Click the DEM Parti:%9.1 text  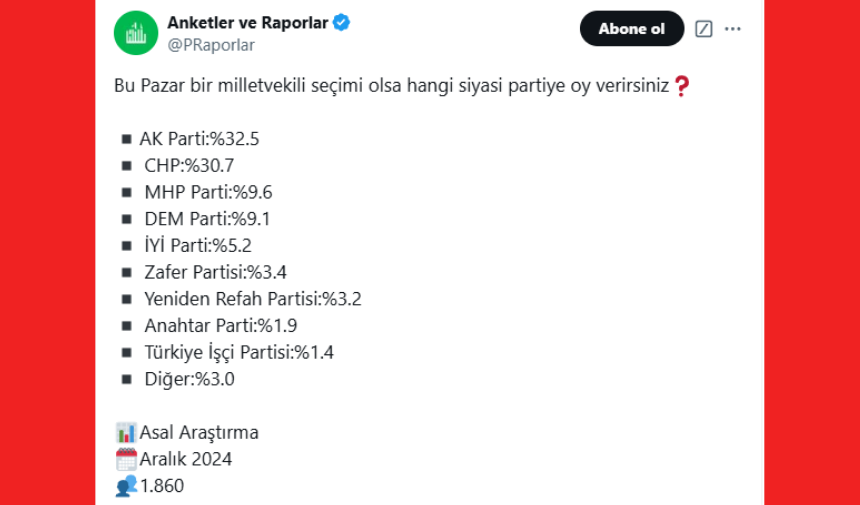(207, 219)
